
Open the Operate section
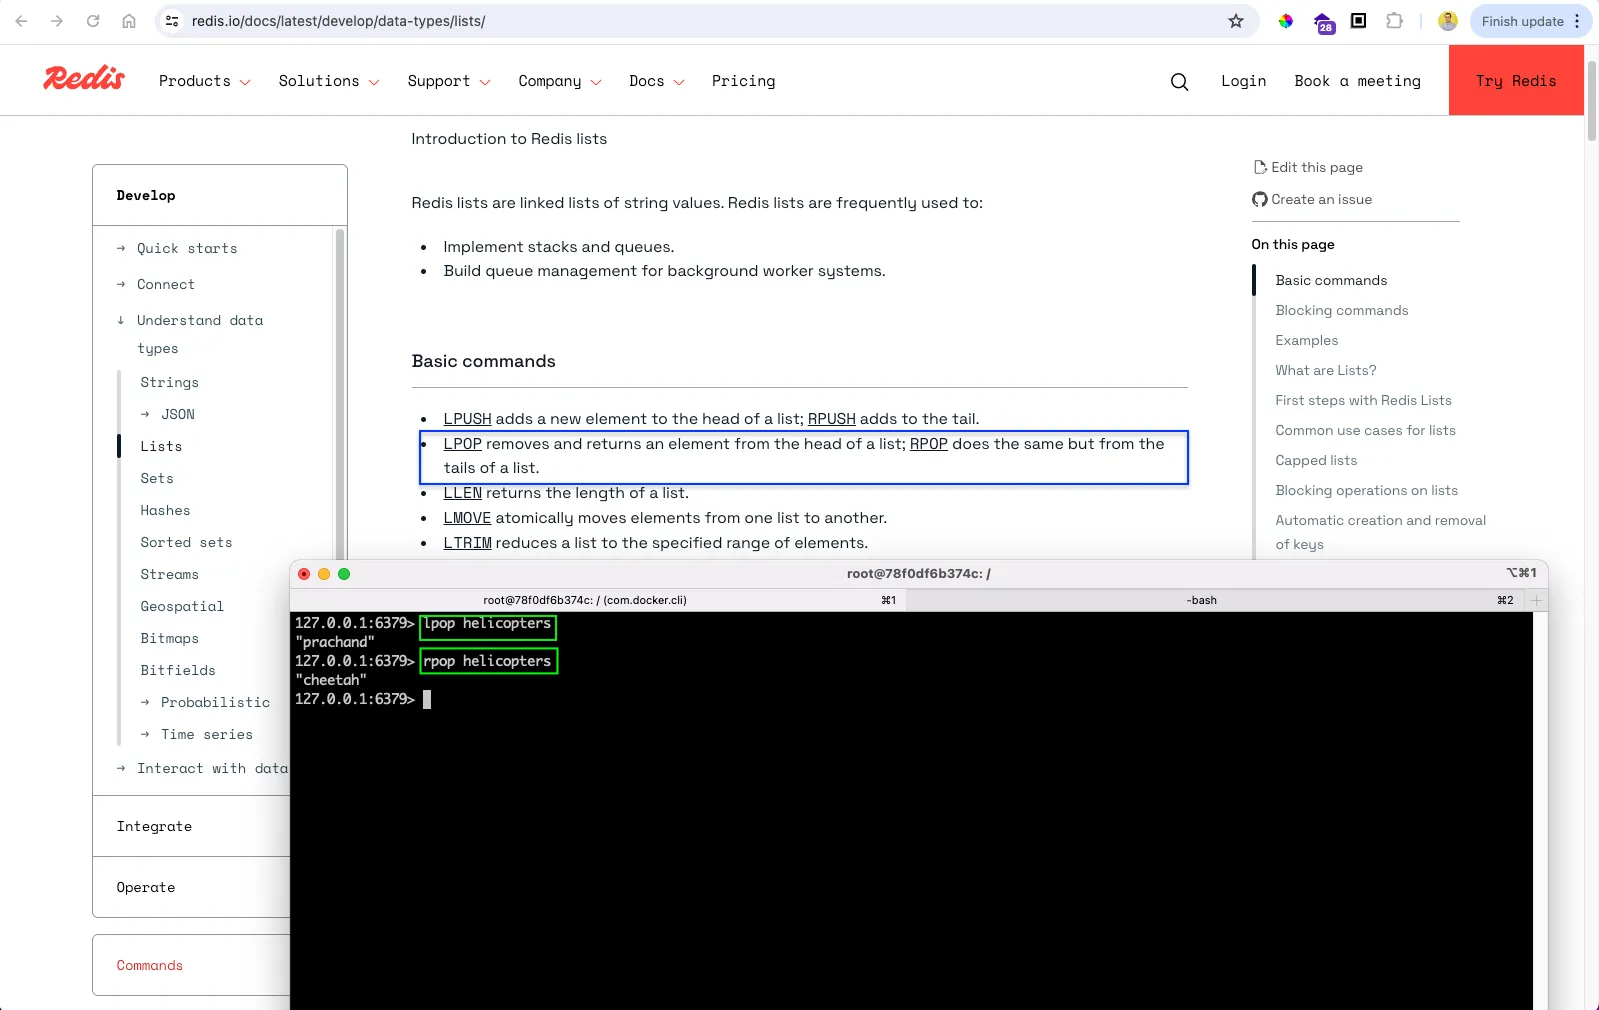pyautogui.click(x=145, y=887)
